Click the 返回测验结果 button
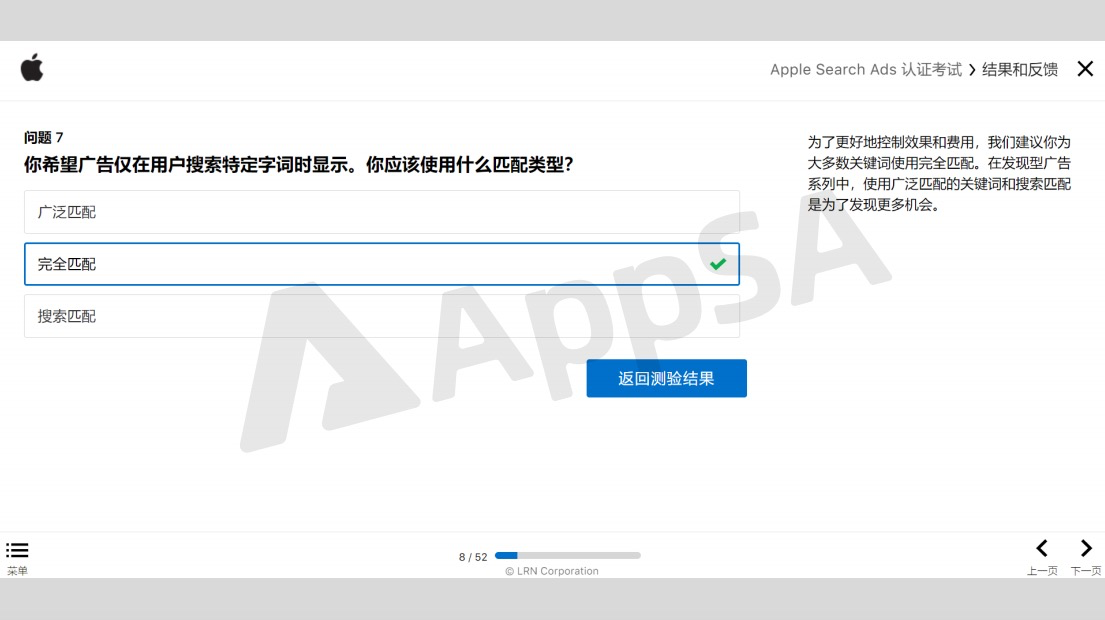Image resolution: width=1105 pixels, height=620 pixels. tap(667, 378)
